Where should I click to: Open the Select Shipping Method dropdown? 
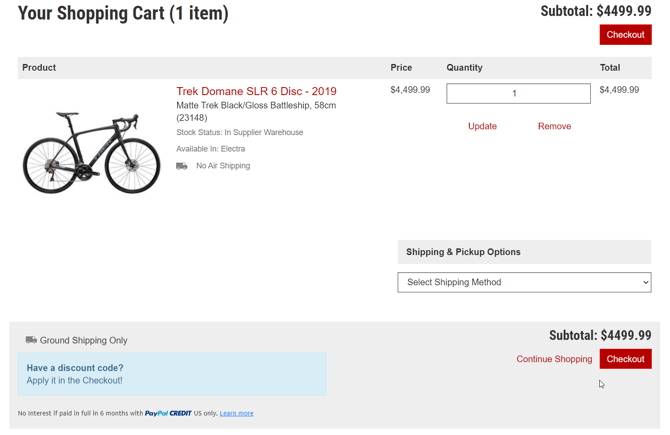click(524, 283)
